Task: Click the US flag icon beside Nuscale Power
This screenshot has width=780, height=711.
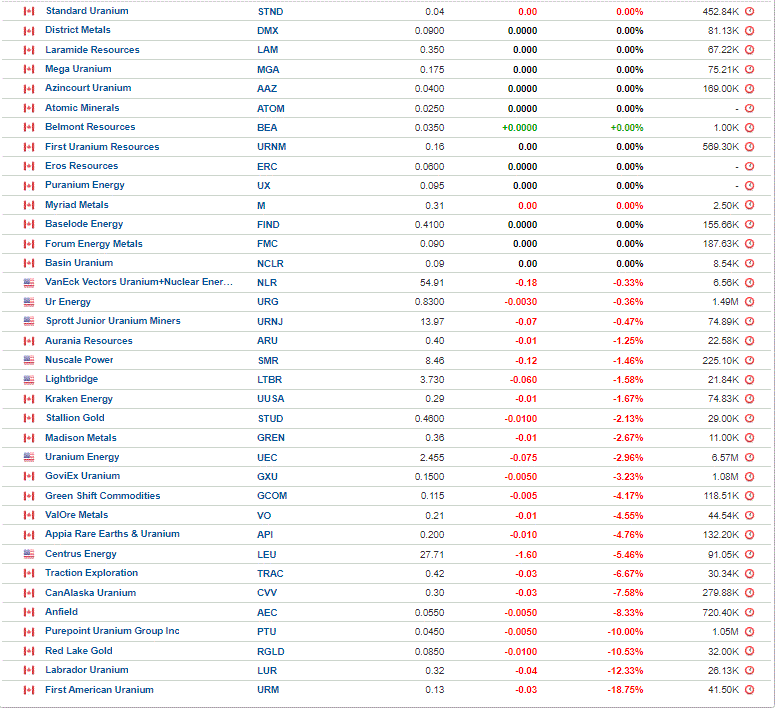Action: [29, 360]
